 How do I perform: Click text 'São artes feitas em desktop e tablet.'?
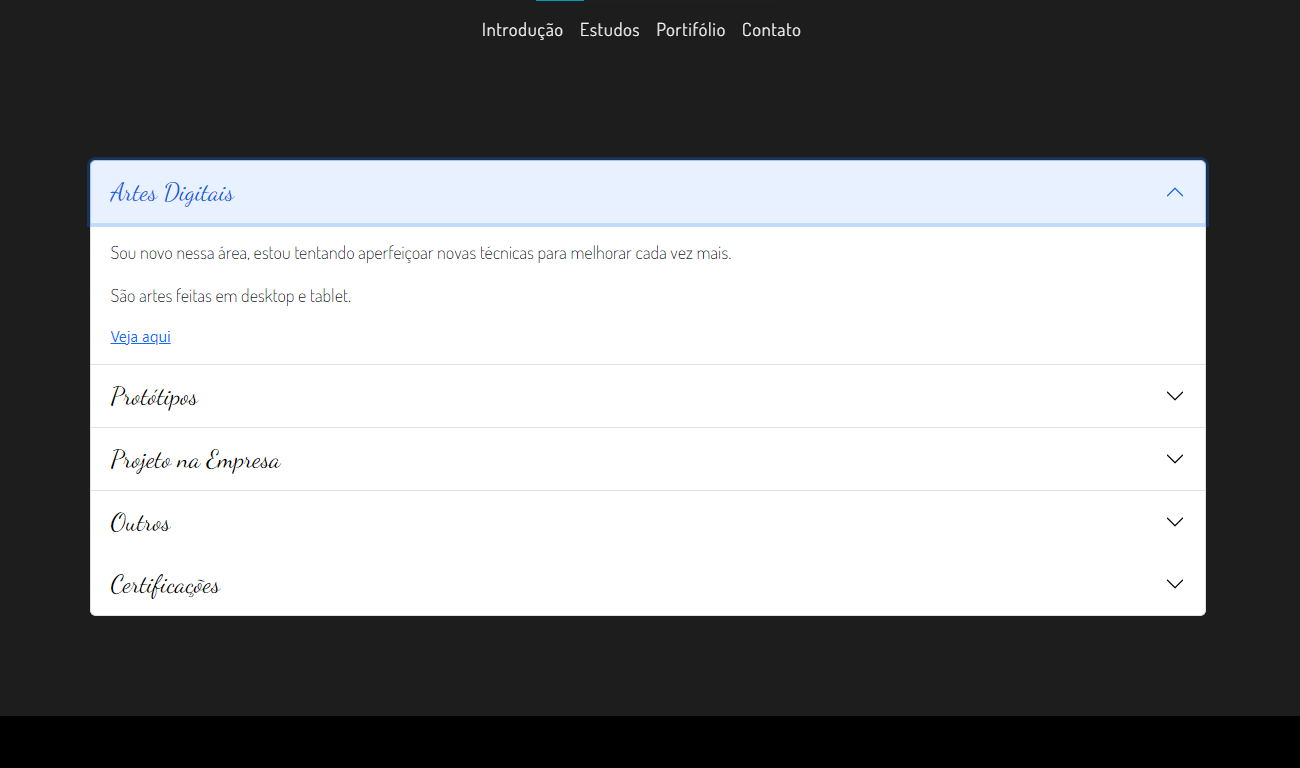231,296
